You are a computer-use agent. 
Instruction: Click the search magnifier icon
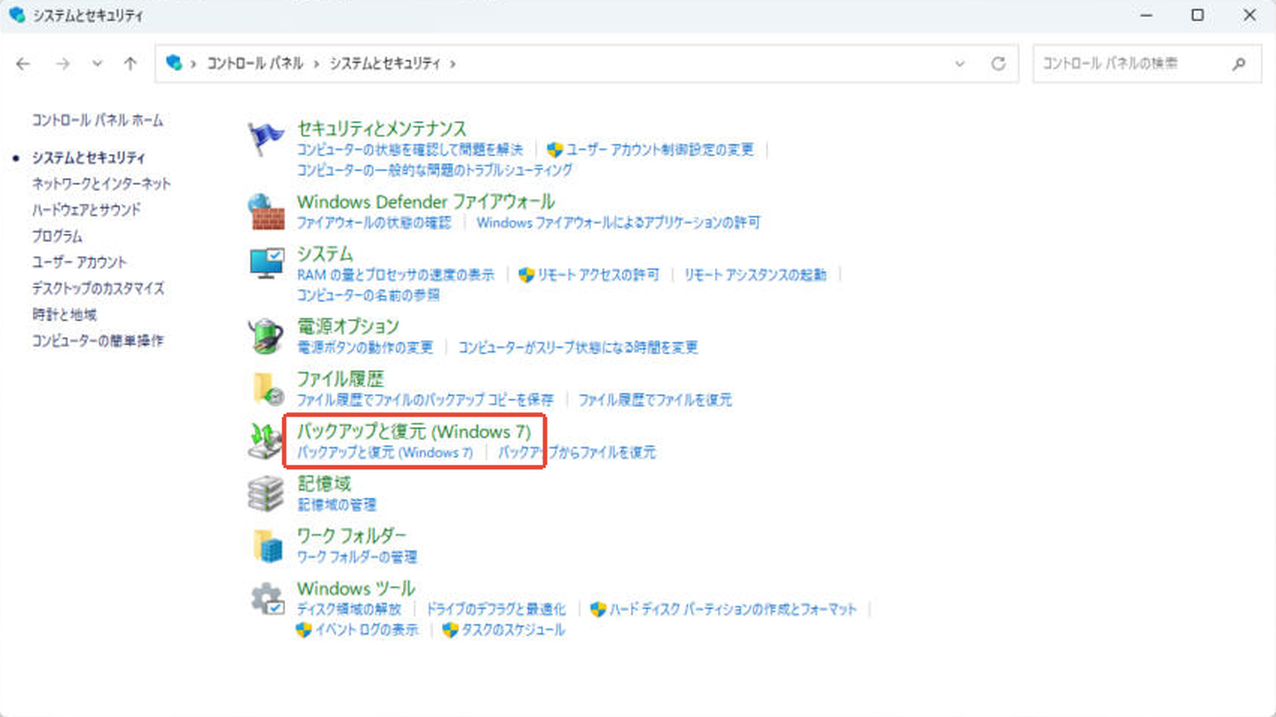1239,63
